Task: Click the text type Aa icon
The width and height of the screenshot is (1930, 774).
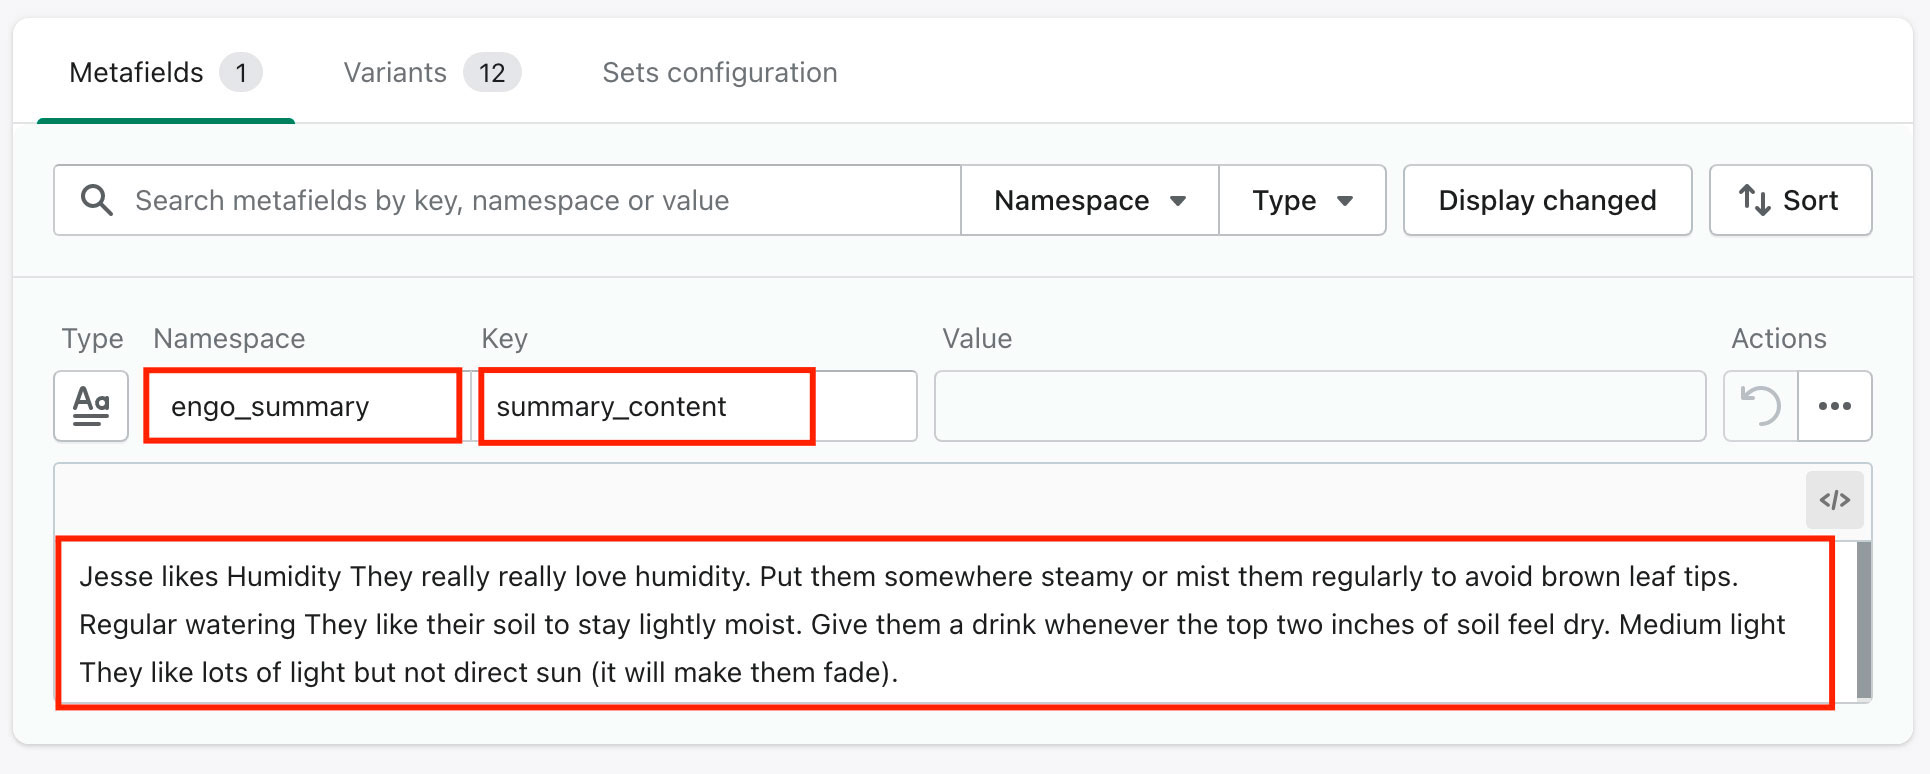Action: click(91, 406)
